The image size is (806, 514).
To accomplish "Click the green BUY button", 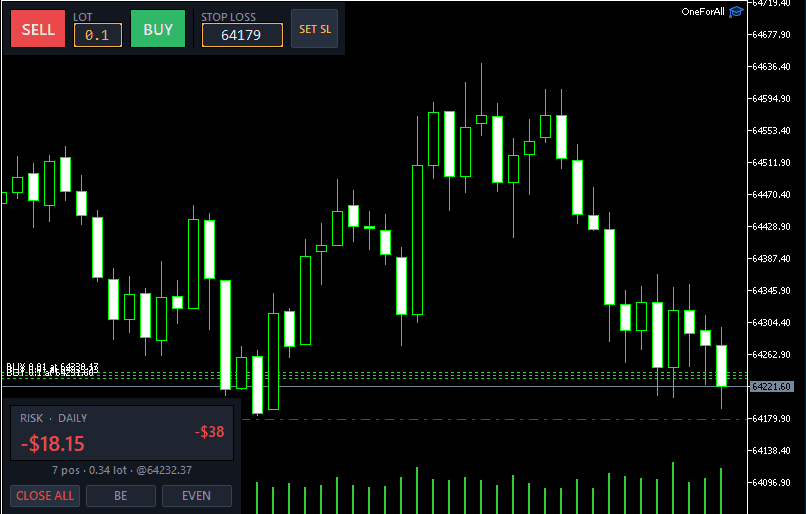I will click(x=158, y=29).
